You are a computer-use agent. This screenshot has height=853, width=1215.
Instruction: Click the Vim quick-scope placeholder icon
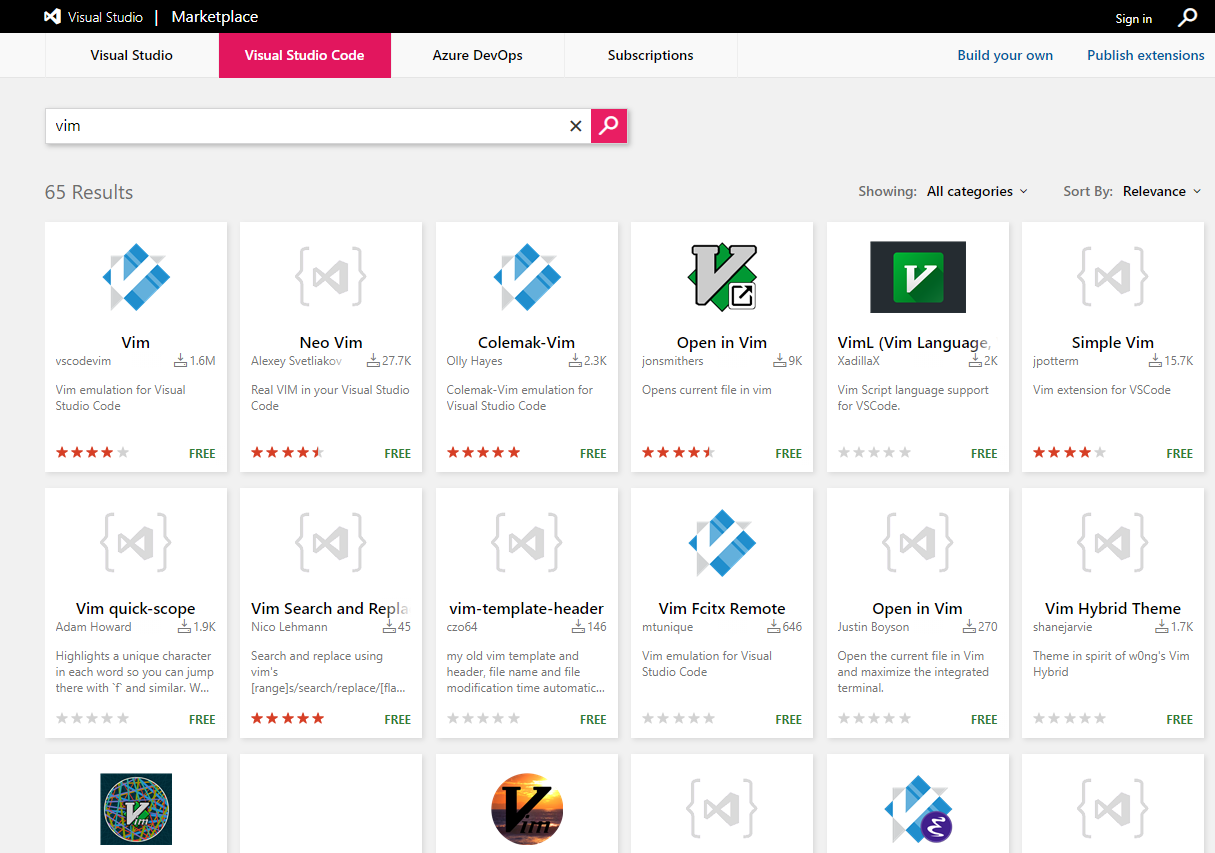coord(136,543)
